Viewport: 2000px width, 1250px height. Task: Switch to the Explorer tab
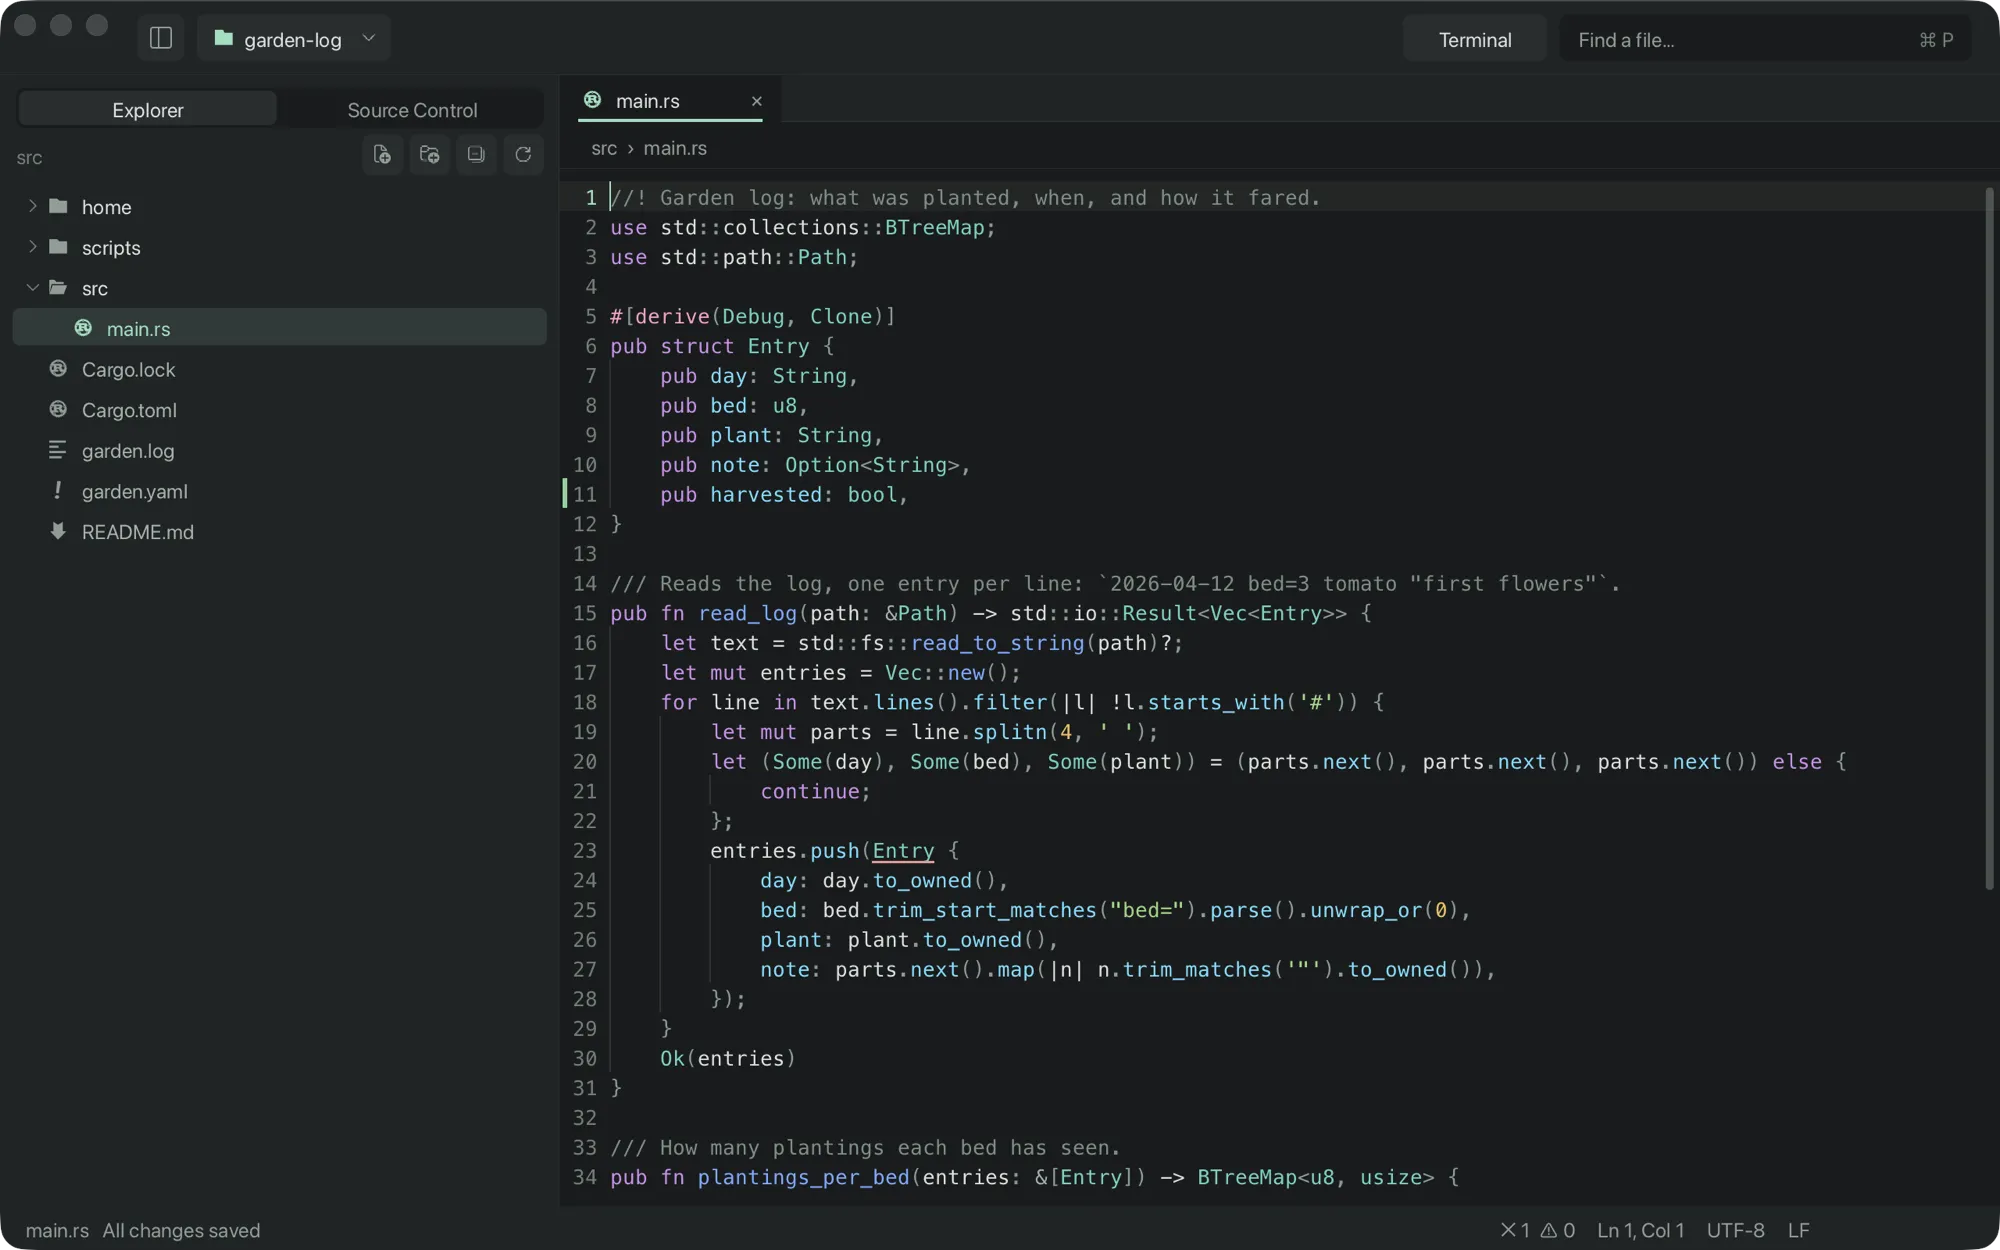tap(147, 110)
